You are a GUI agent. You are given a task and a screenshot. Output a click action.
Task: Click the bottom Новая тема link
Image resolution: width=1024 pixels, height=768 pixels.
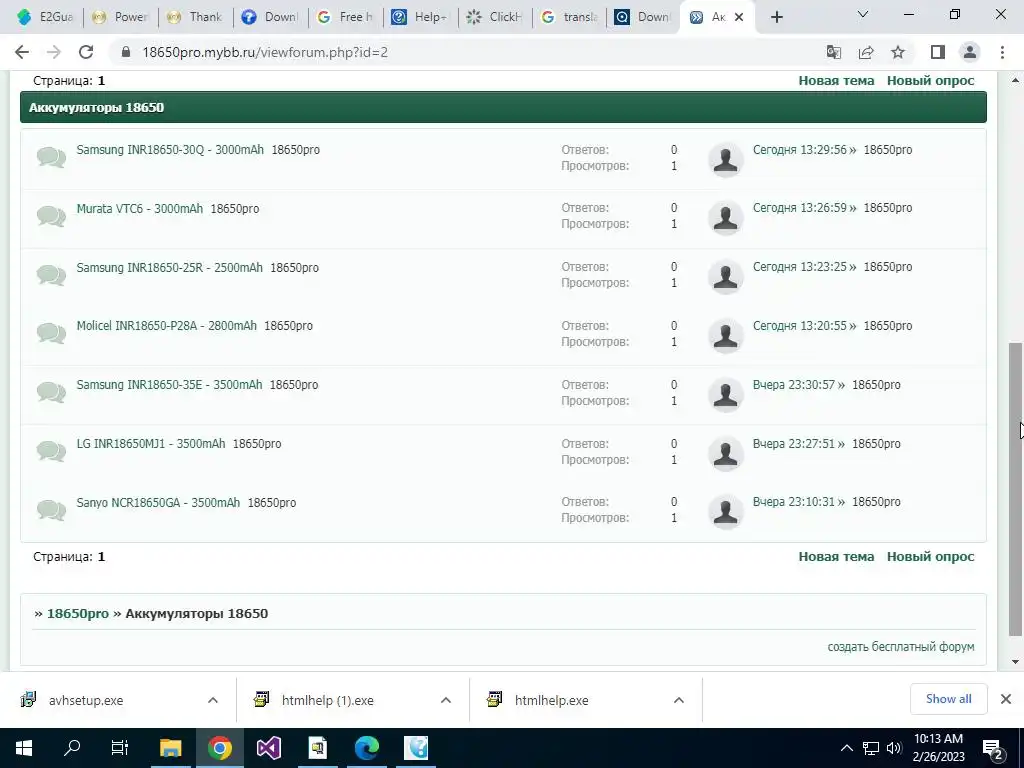tap(836, 556)
